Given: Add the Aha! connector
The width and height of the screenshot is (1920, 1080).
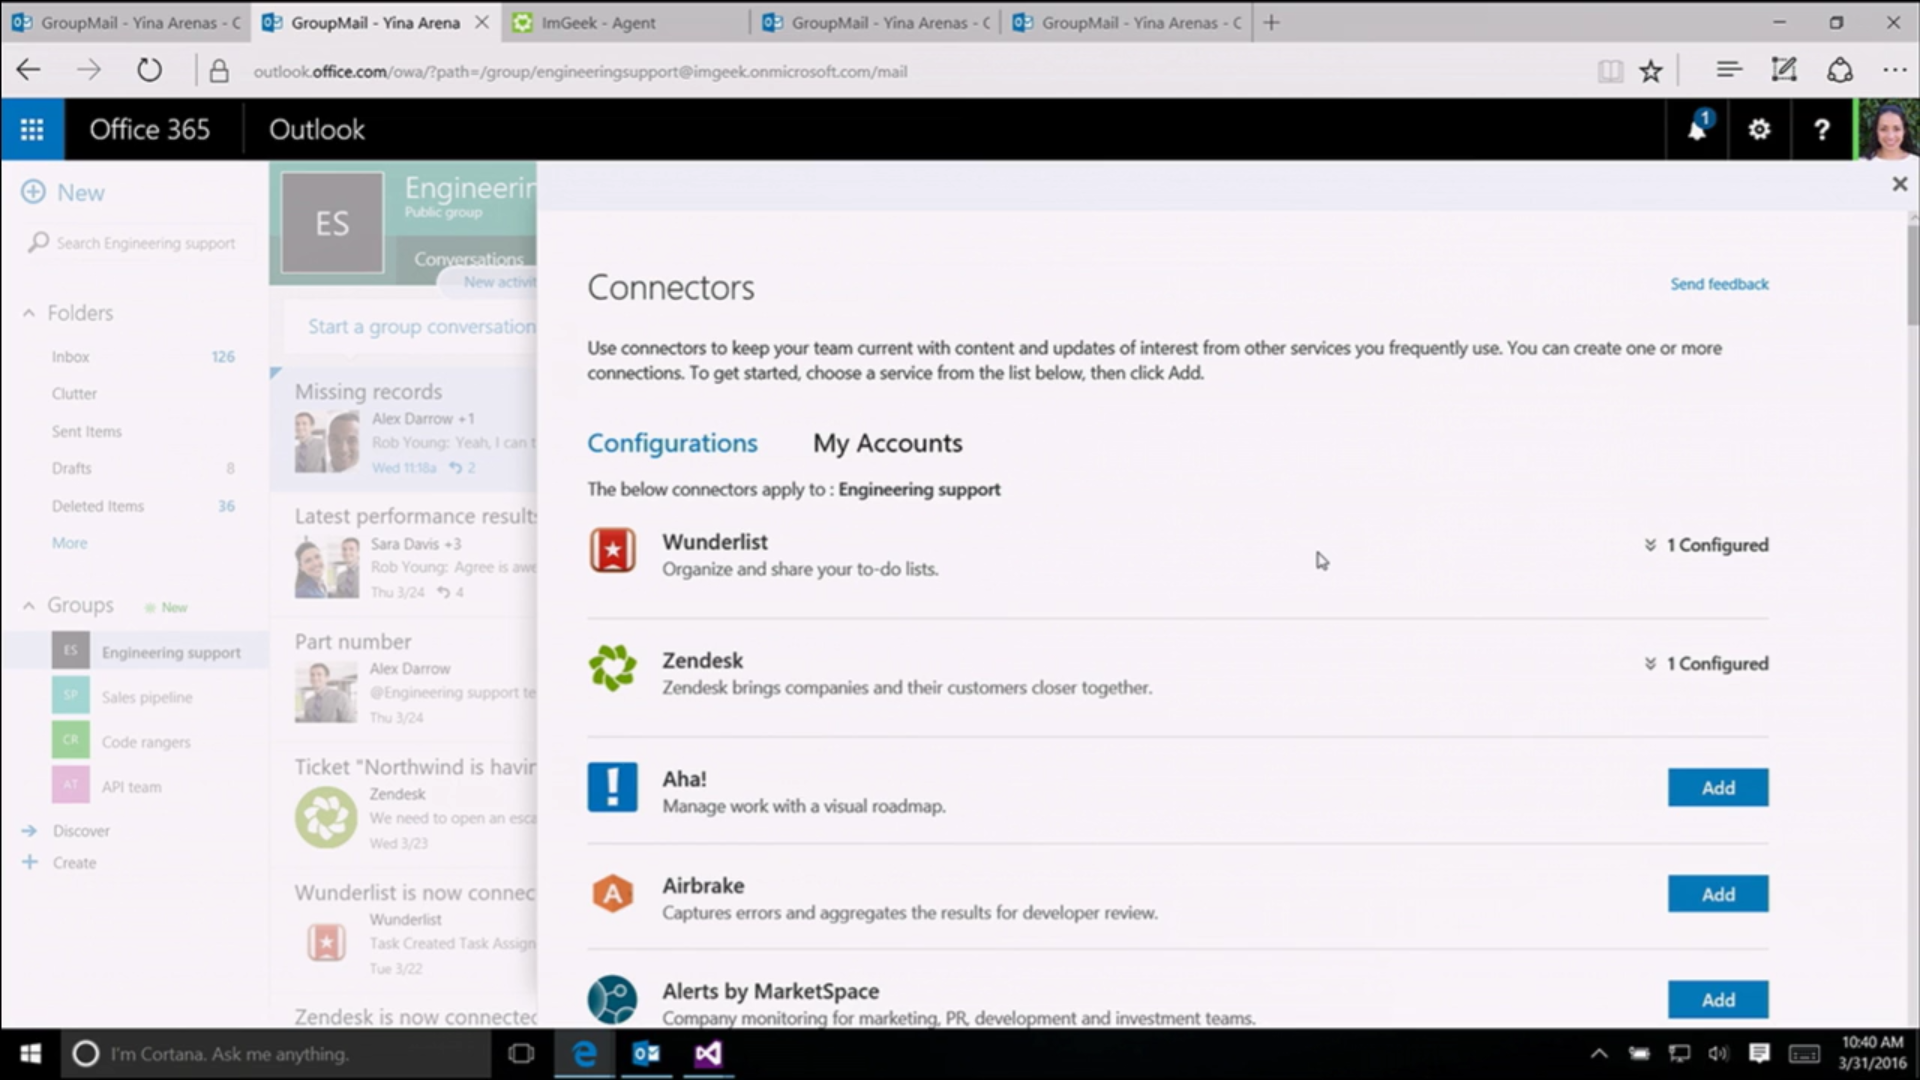Looking at the screenshot, I should (1717, 788).
